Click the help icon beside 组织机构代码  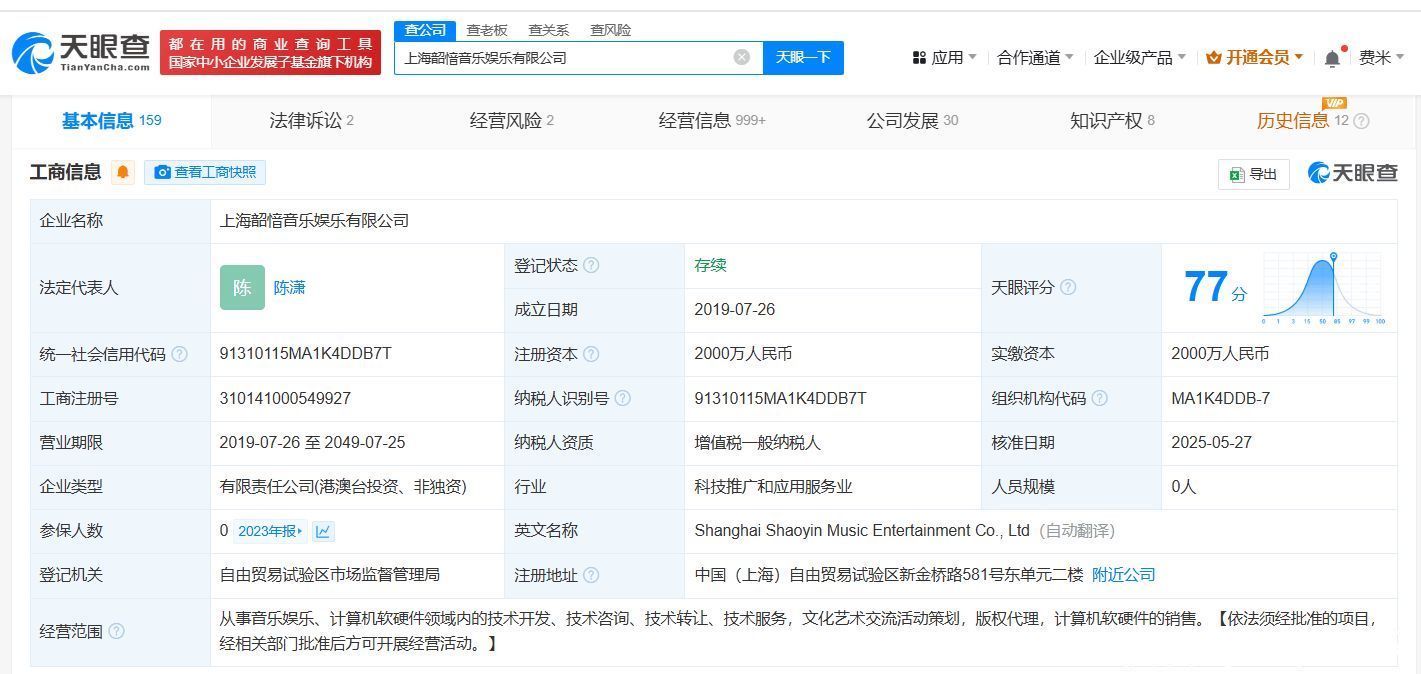[1099, 398]
